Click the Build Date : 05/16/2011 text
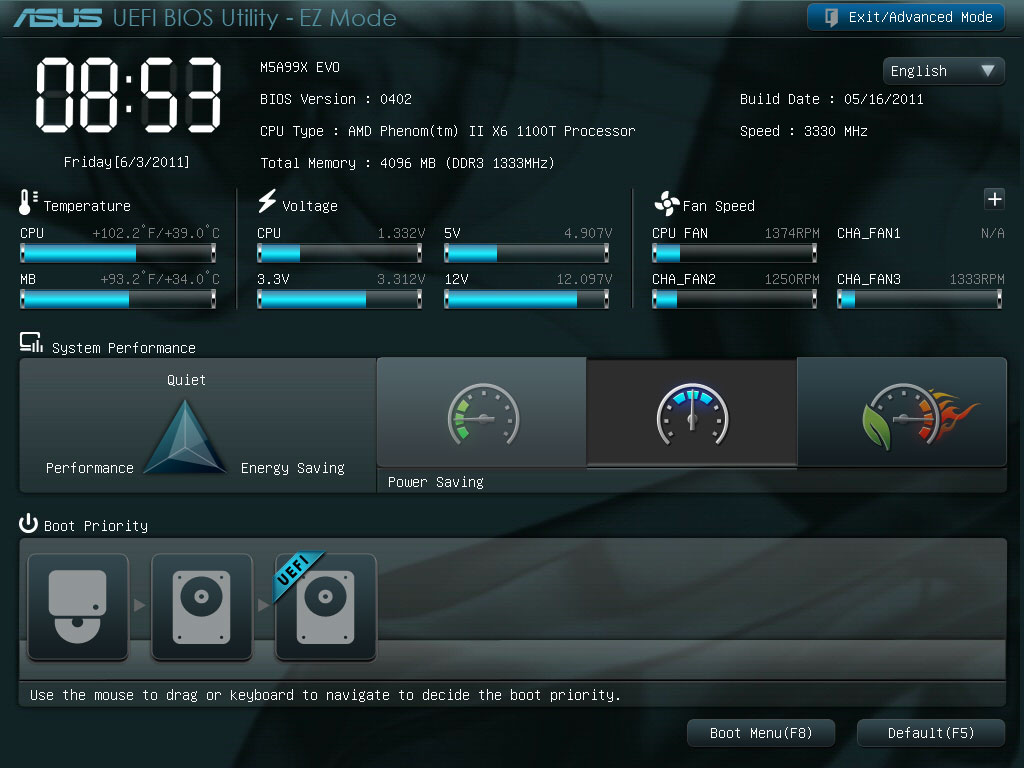The image size is (1024, 768). [x=831, y=99]
